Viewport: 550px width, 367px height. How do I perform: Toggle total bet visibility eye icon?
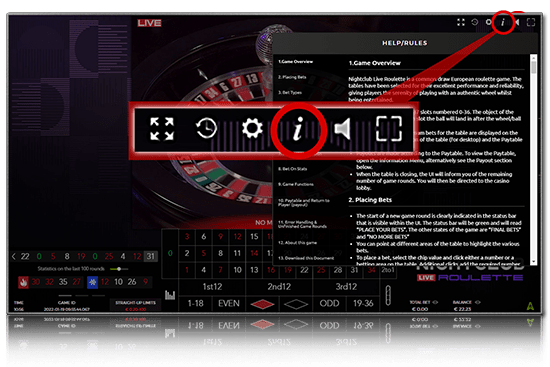click(435, 302)
